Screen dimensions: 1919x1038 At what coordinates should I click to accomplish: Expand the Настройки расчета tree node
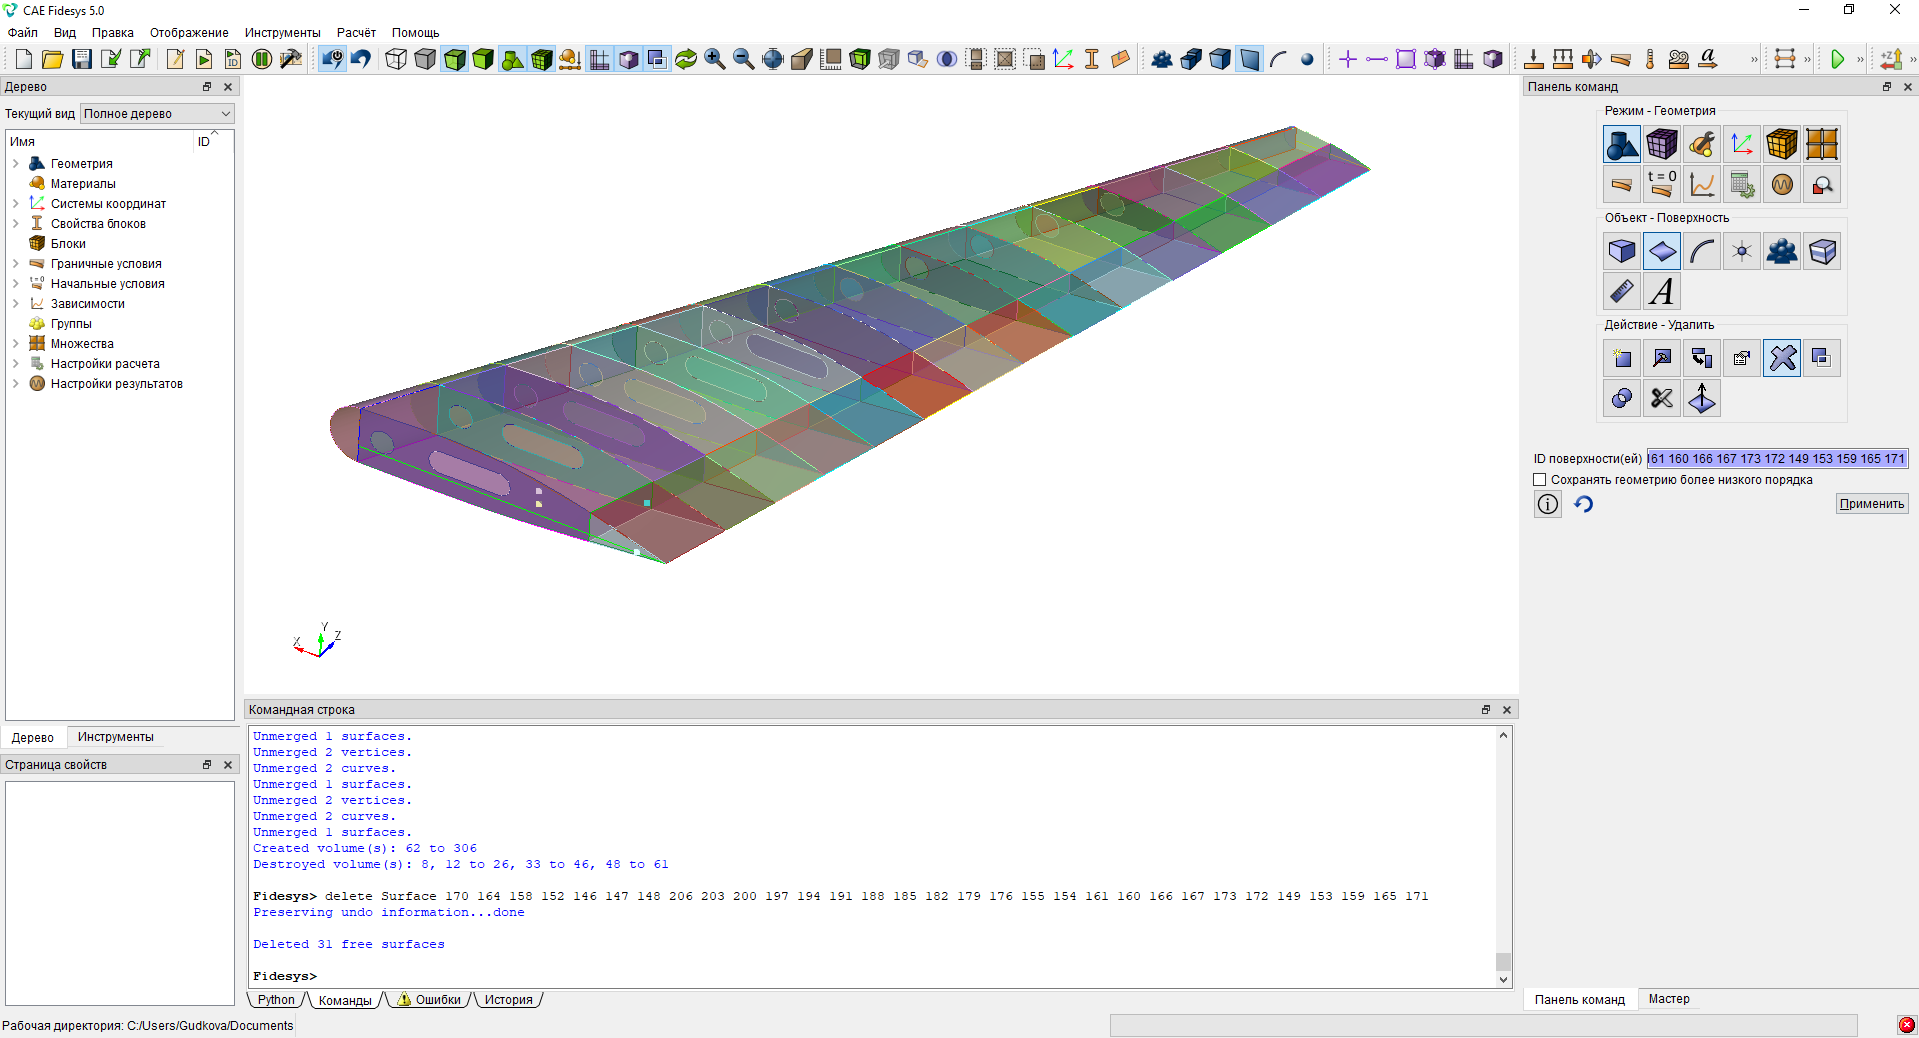point(15,363)
